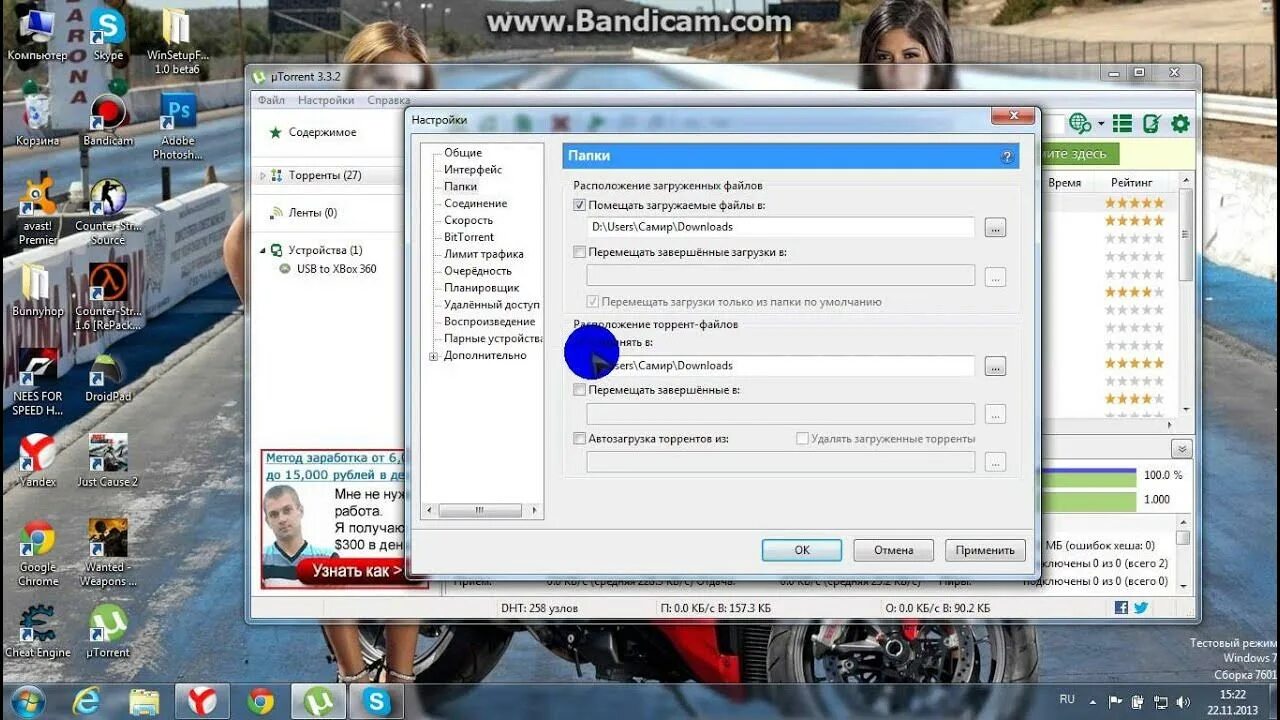Screen dimensions: 1280x720
Task: Open Windows Explorer folder in taskbar
Action: pyautogui.click(x=144, y=701)
